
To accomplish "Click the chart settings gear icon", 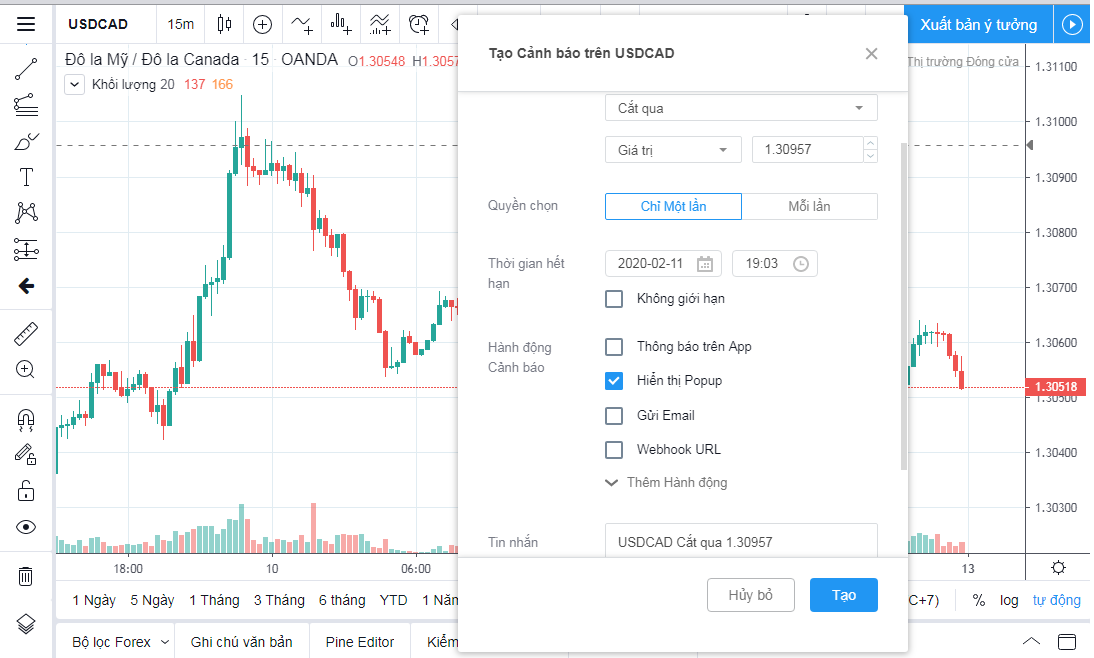I will 1058,568.
